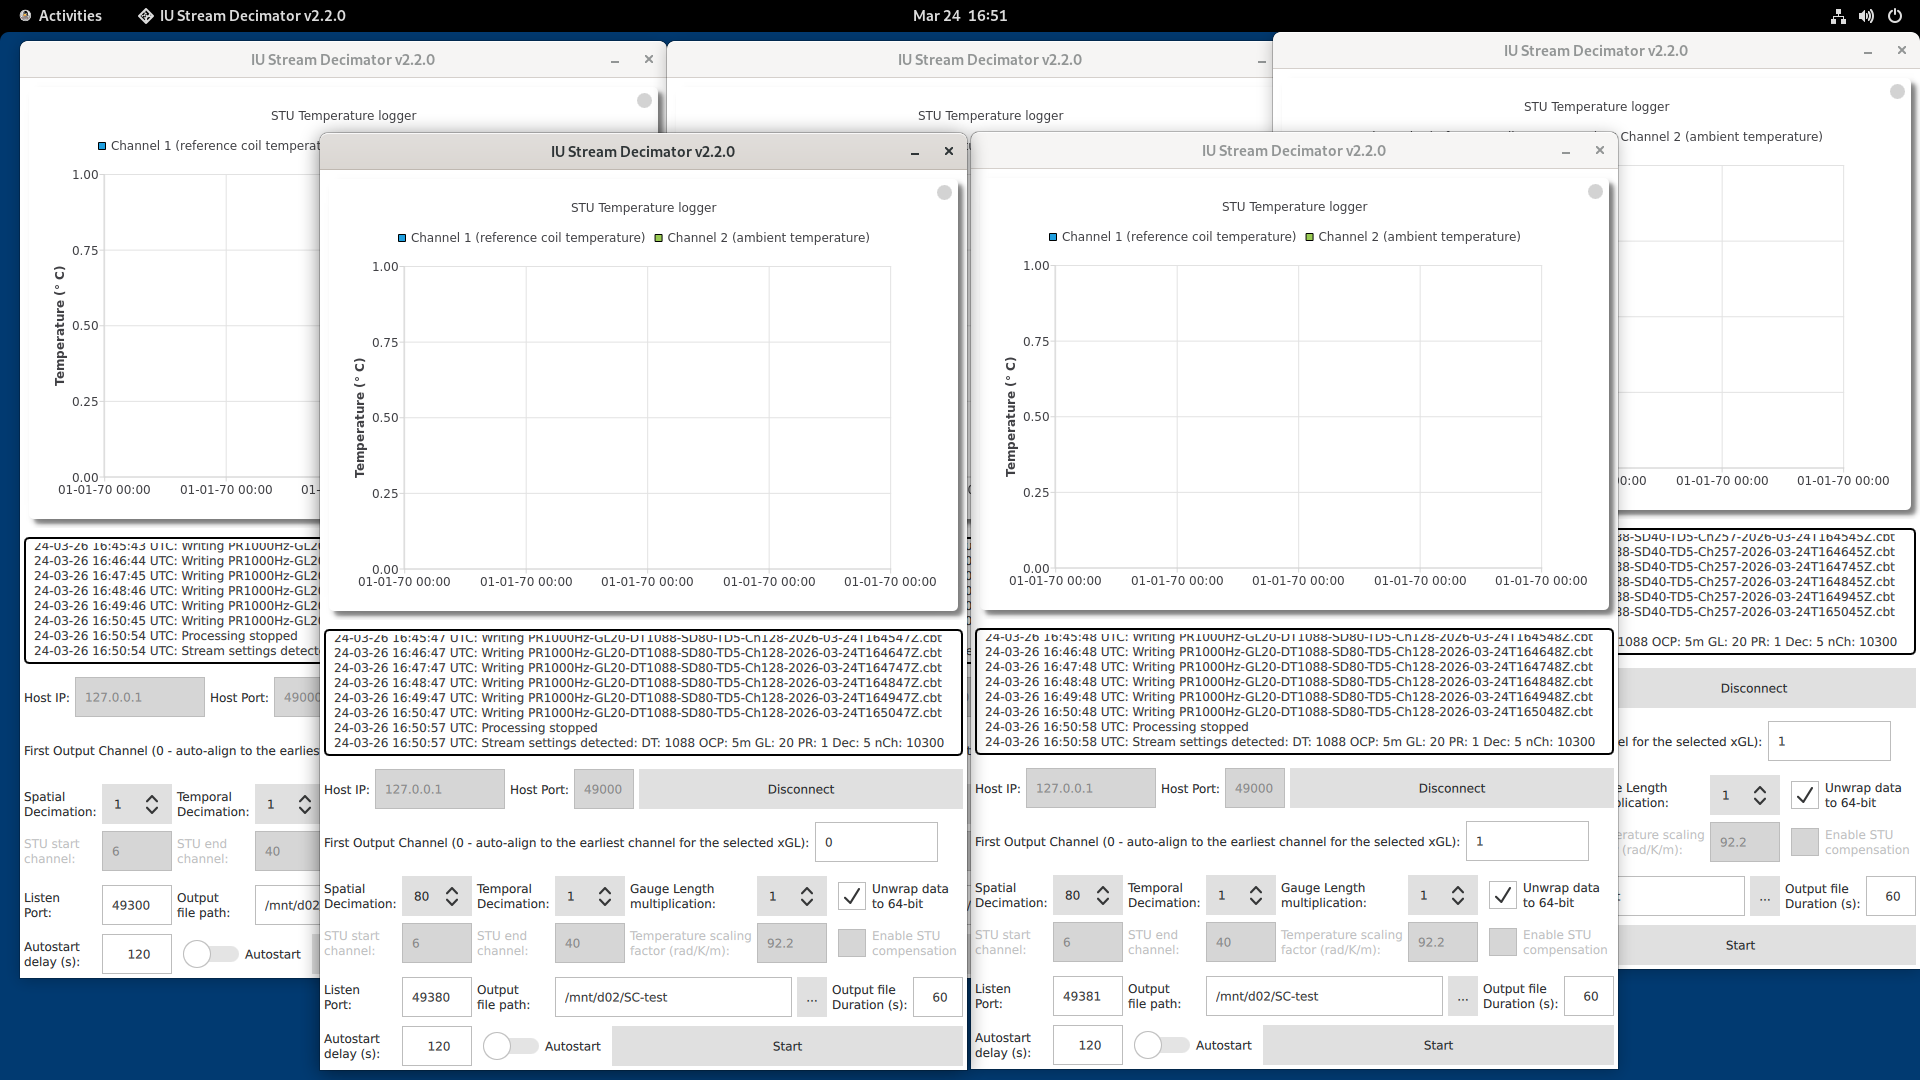The width and height of the screenshot is (1920, 1080).
Task: Decrease Temporal Decimation in port 49381 window
Action: 1256,902
